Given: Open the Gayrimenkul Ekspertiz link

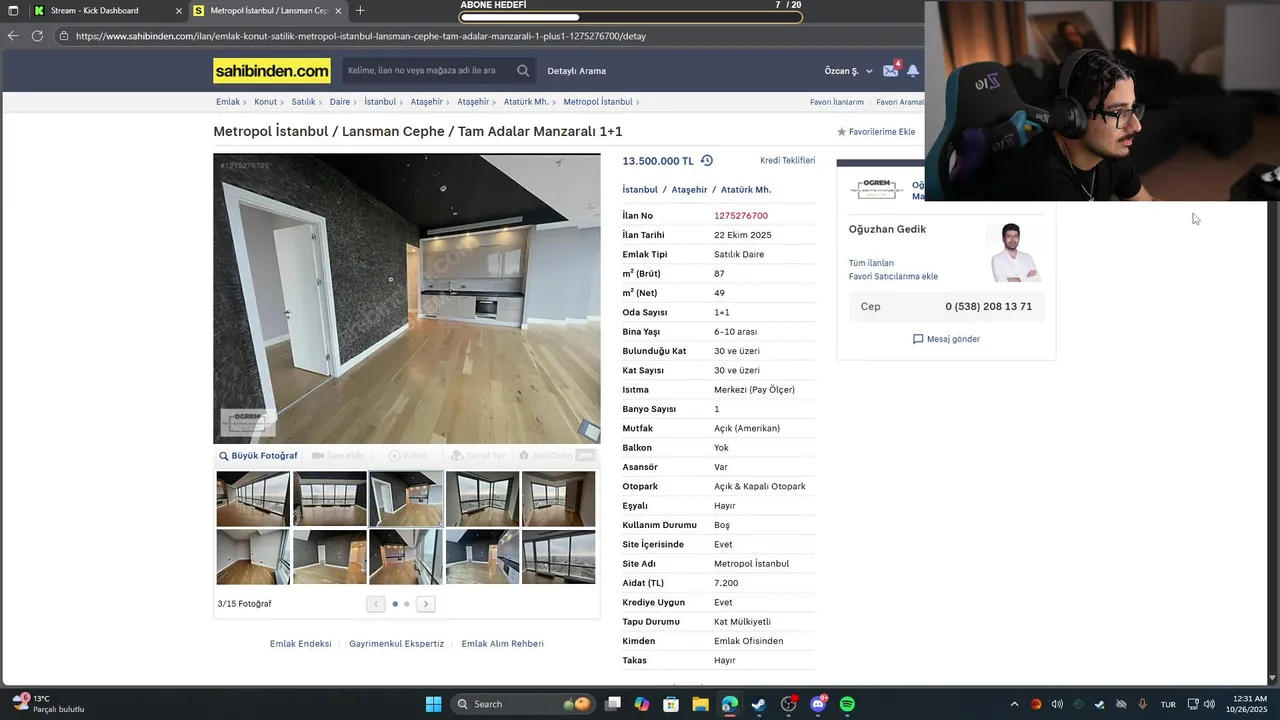Looking at the screenshot, I should coord(396,644).
